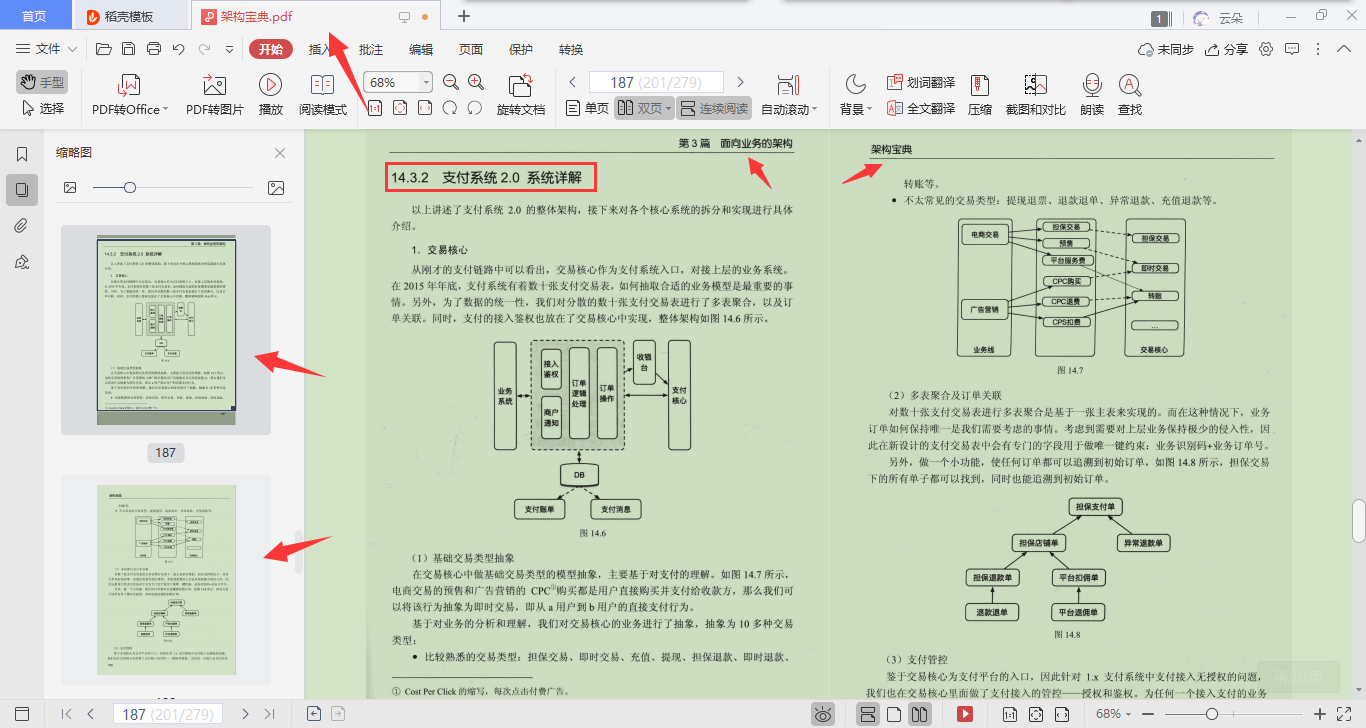
Task: Click the PDF转图片 tool
Action: tap(215, 96)
